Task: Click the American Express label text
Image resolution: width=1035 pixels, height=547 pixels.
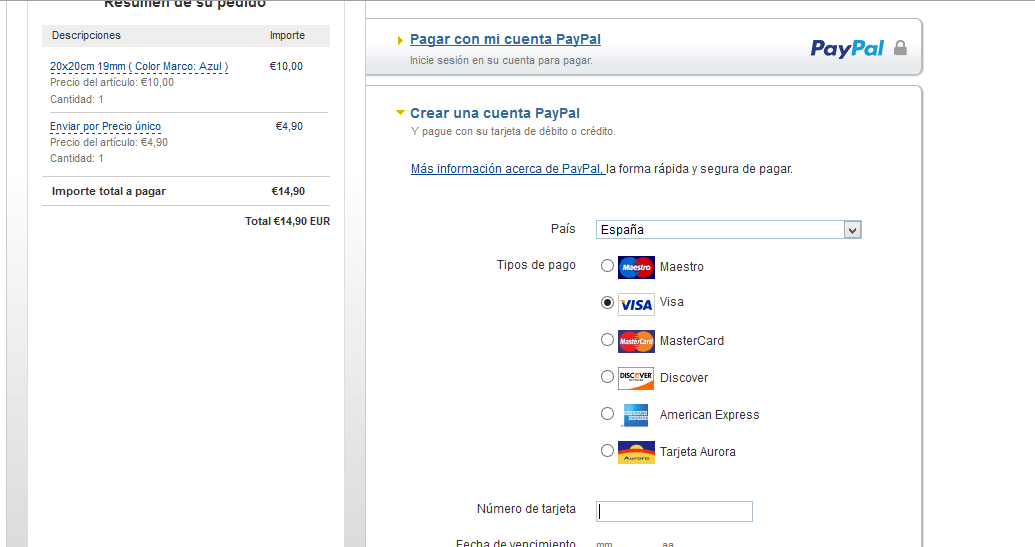Action: coord(710,414)
